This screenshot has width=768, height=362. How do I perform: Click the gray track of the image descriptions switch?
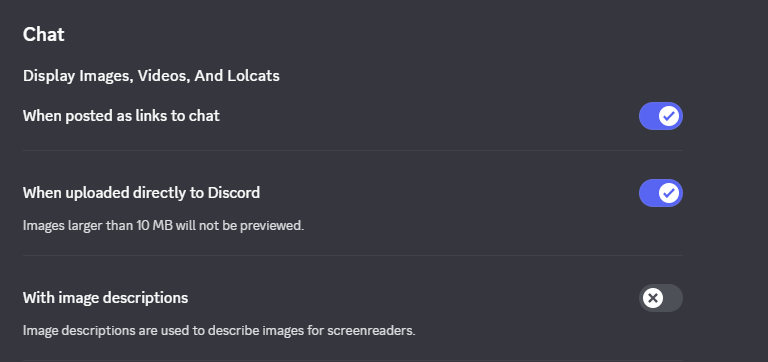[673, 298]
